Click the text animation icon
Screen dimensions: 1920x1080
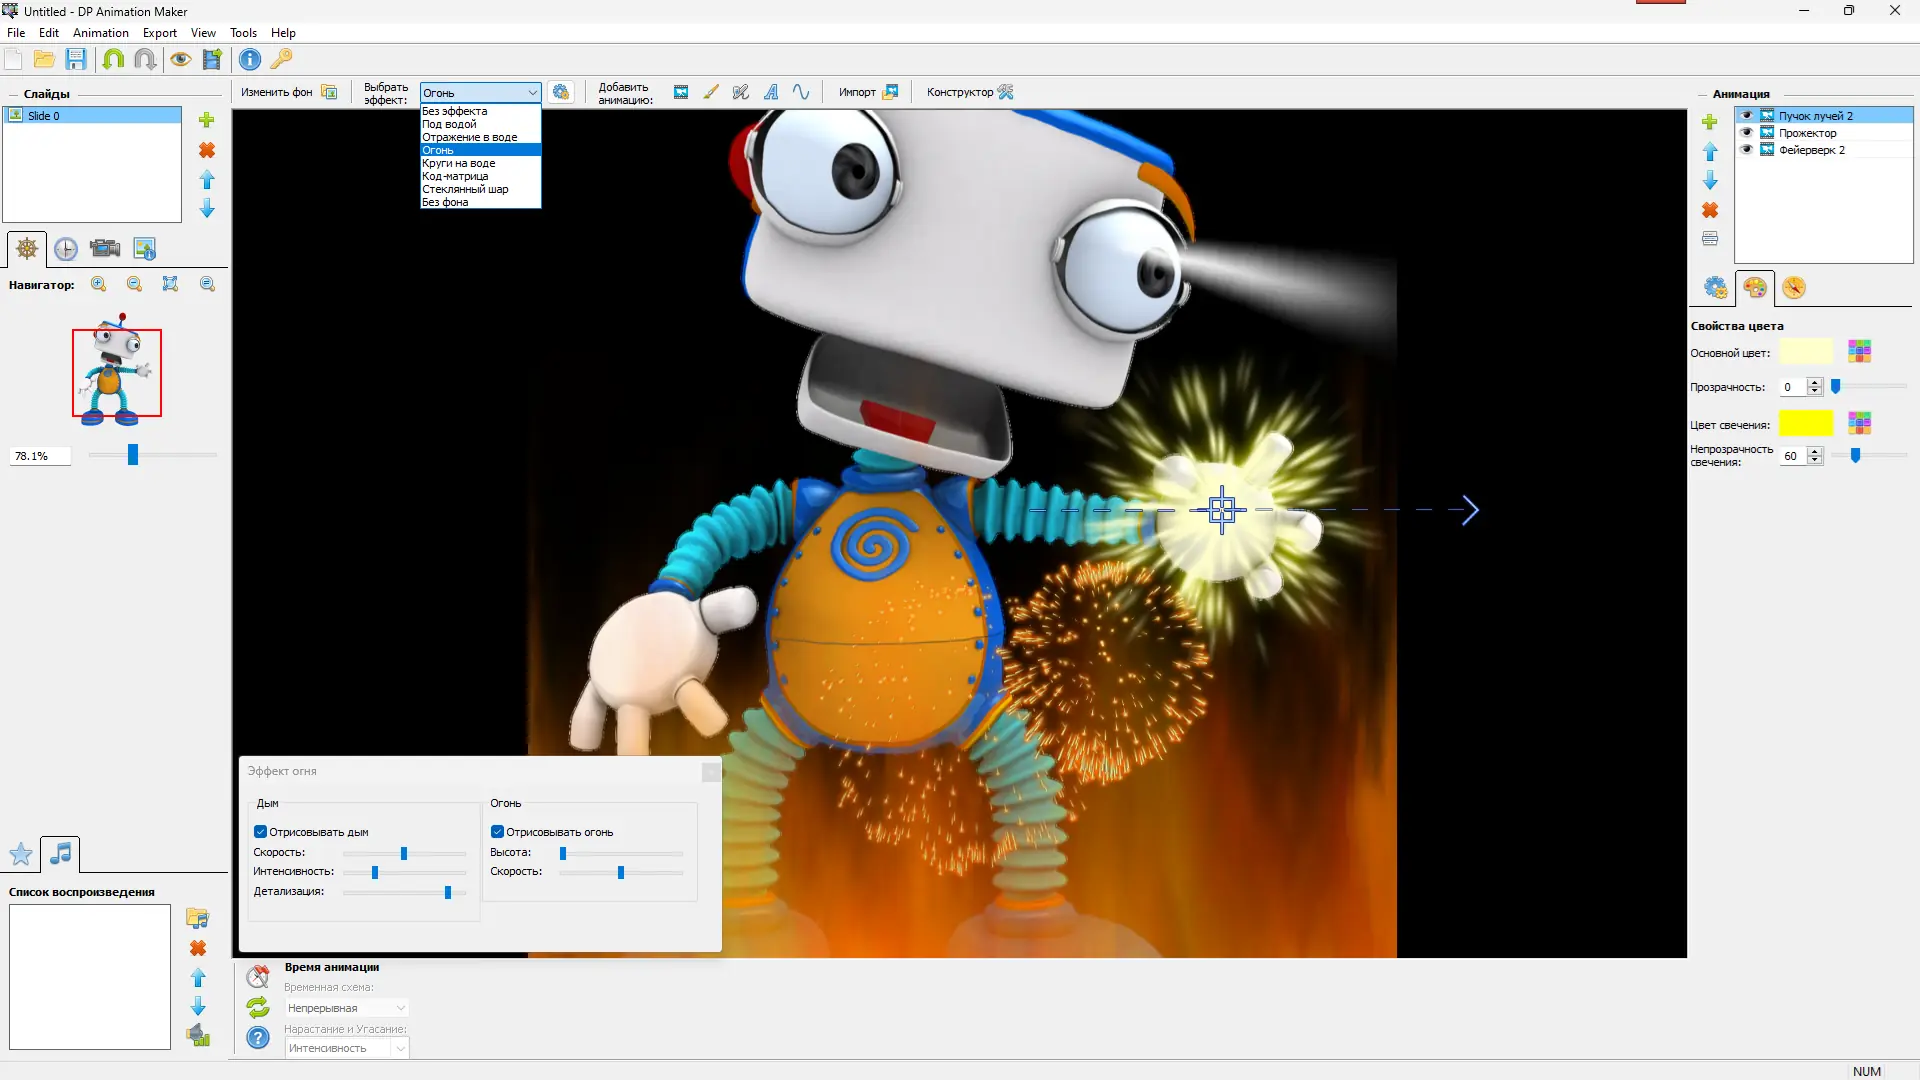point(771,92)
